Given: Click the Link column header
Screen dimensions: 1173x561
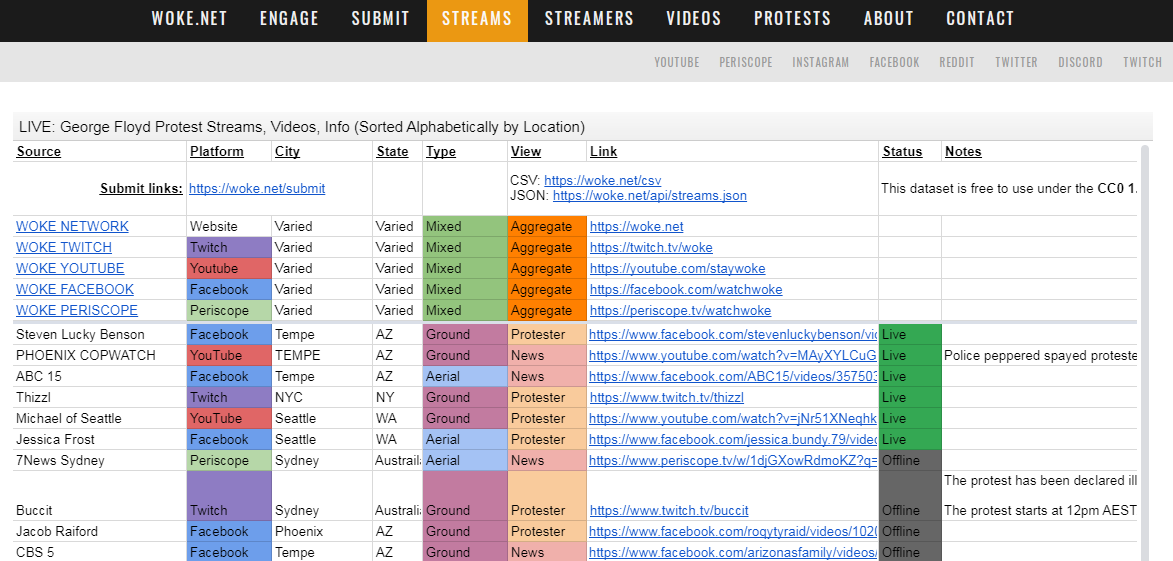Looking at the screenshot, I should point(604,152).
